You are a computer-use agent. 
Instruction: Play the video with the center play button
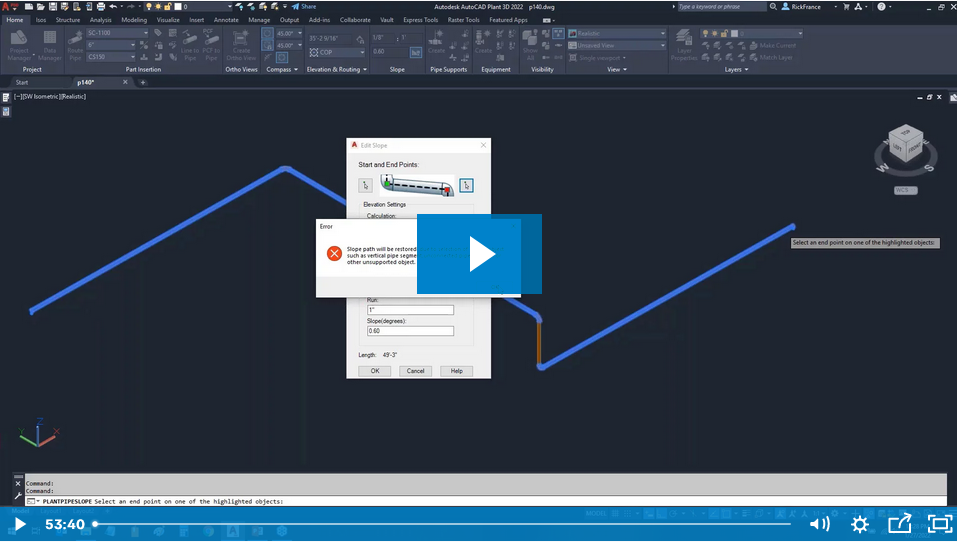click(x=479, y=254)
